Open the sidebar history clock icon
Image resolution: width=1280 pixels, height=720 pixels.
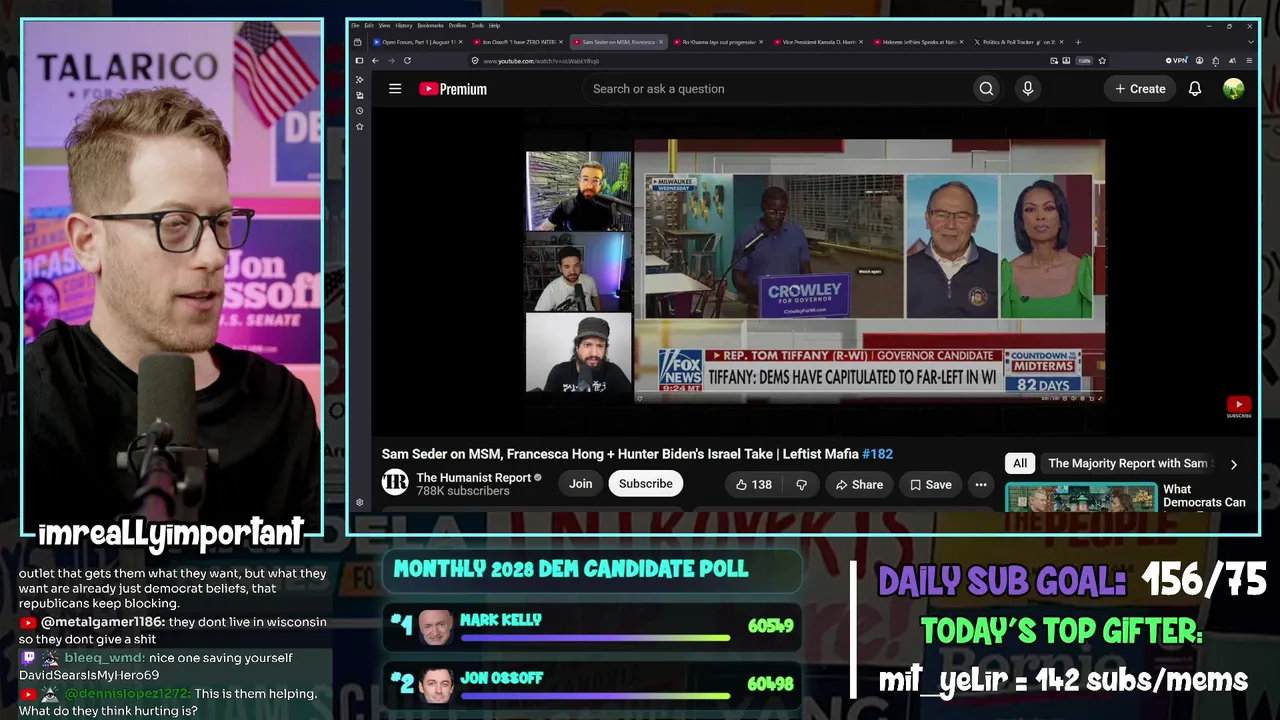(x=360, y=111)
